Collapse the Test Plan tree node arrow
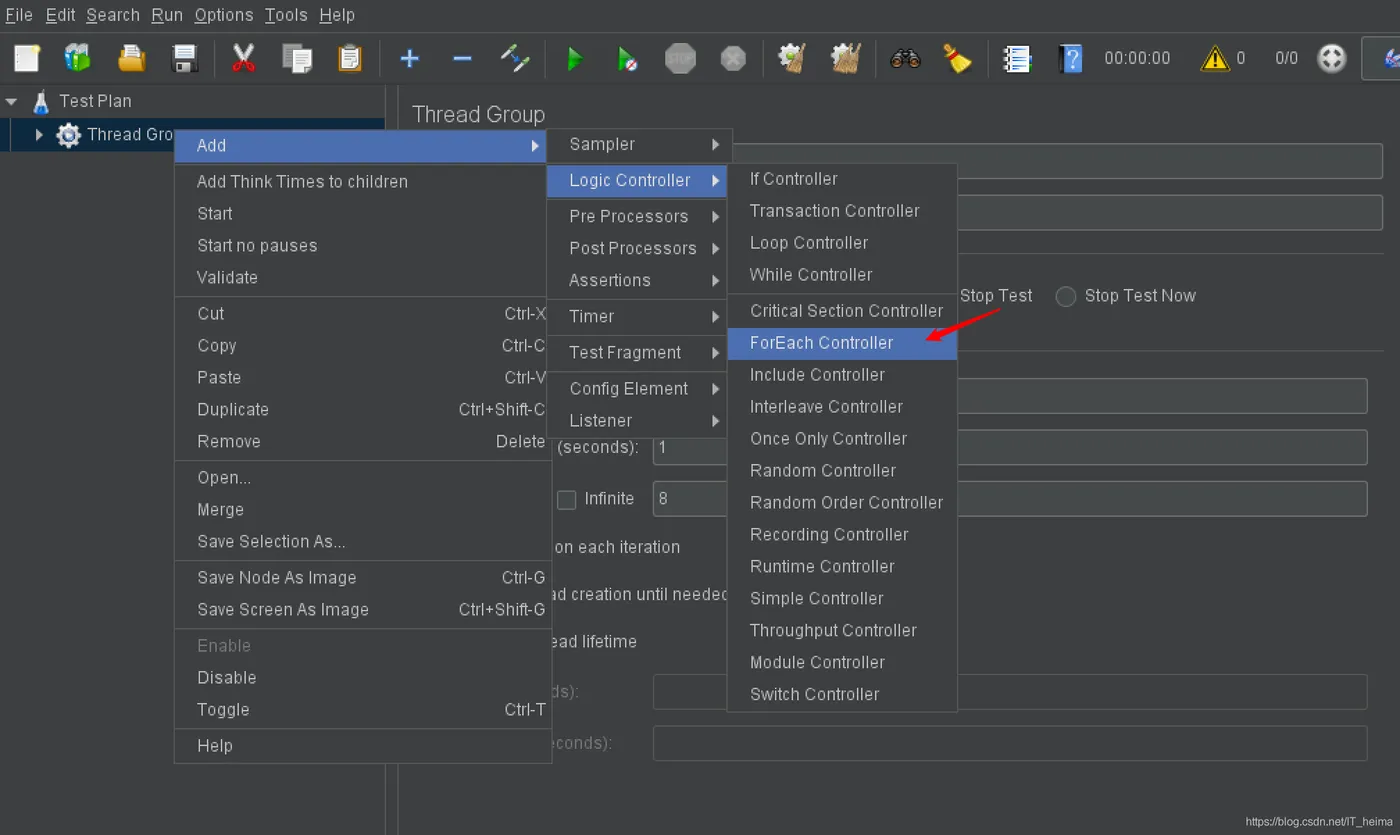The width and height of the screenshot is (1400, 835). click(x=12, y=101)
